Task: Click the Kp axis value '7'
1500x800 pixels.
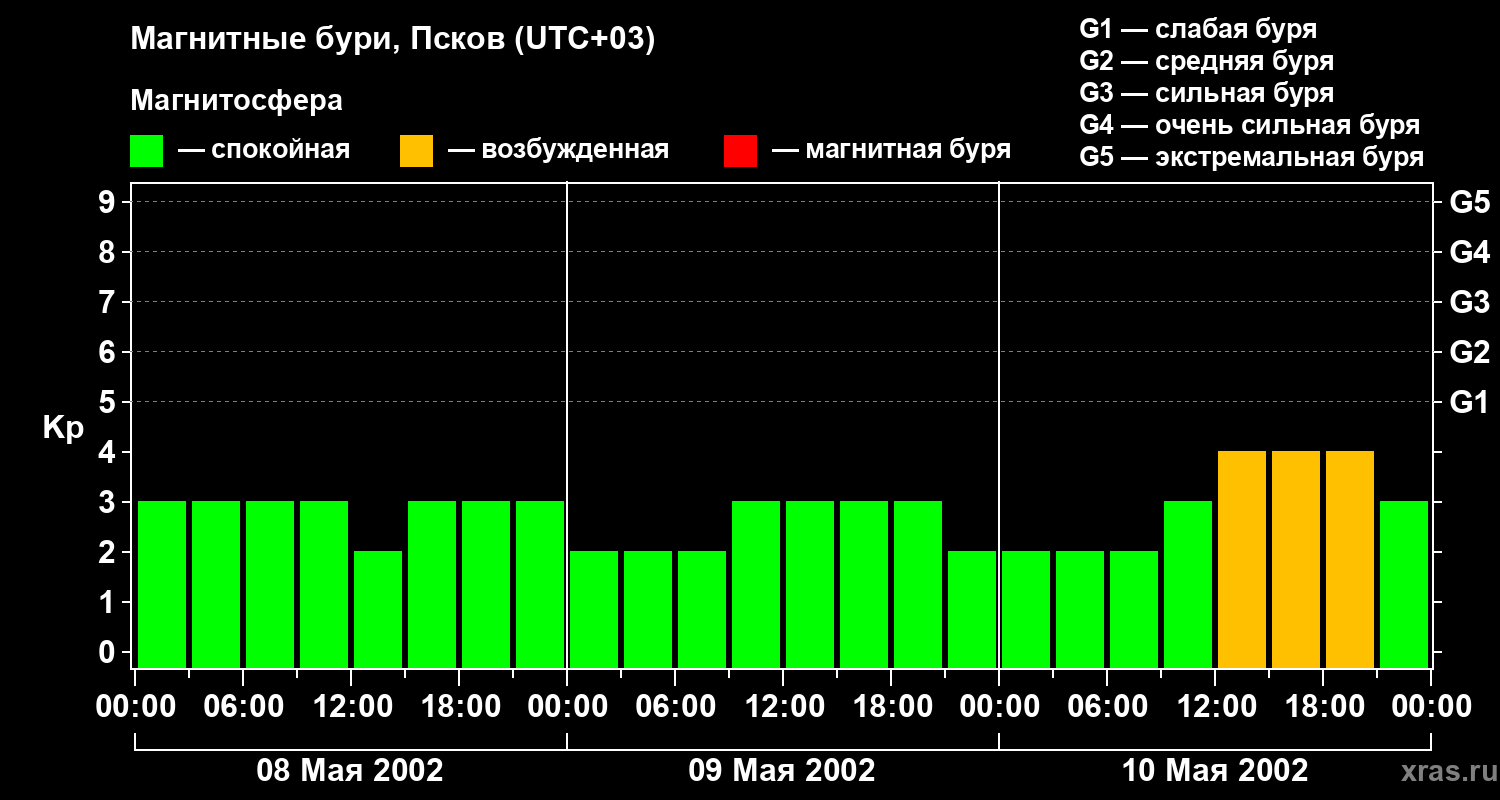Action: tap(109, 302)
